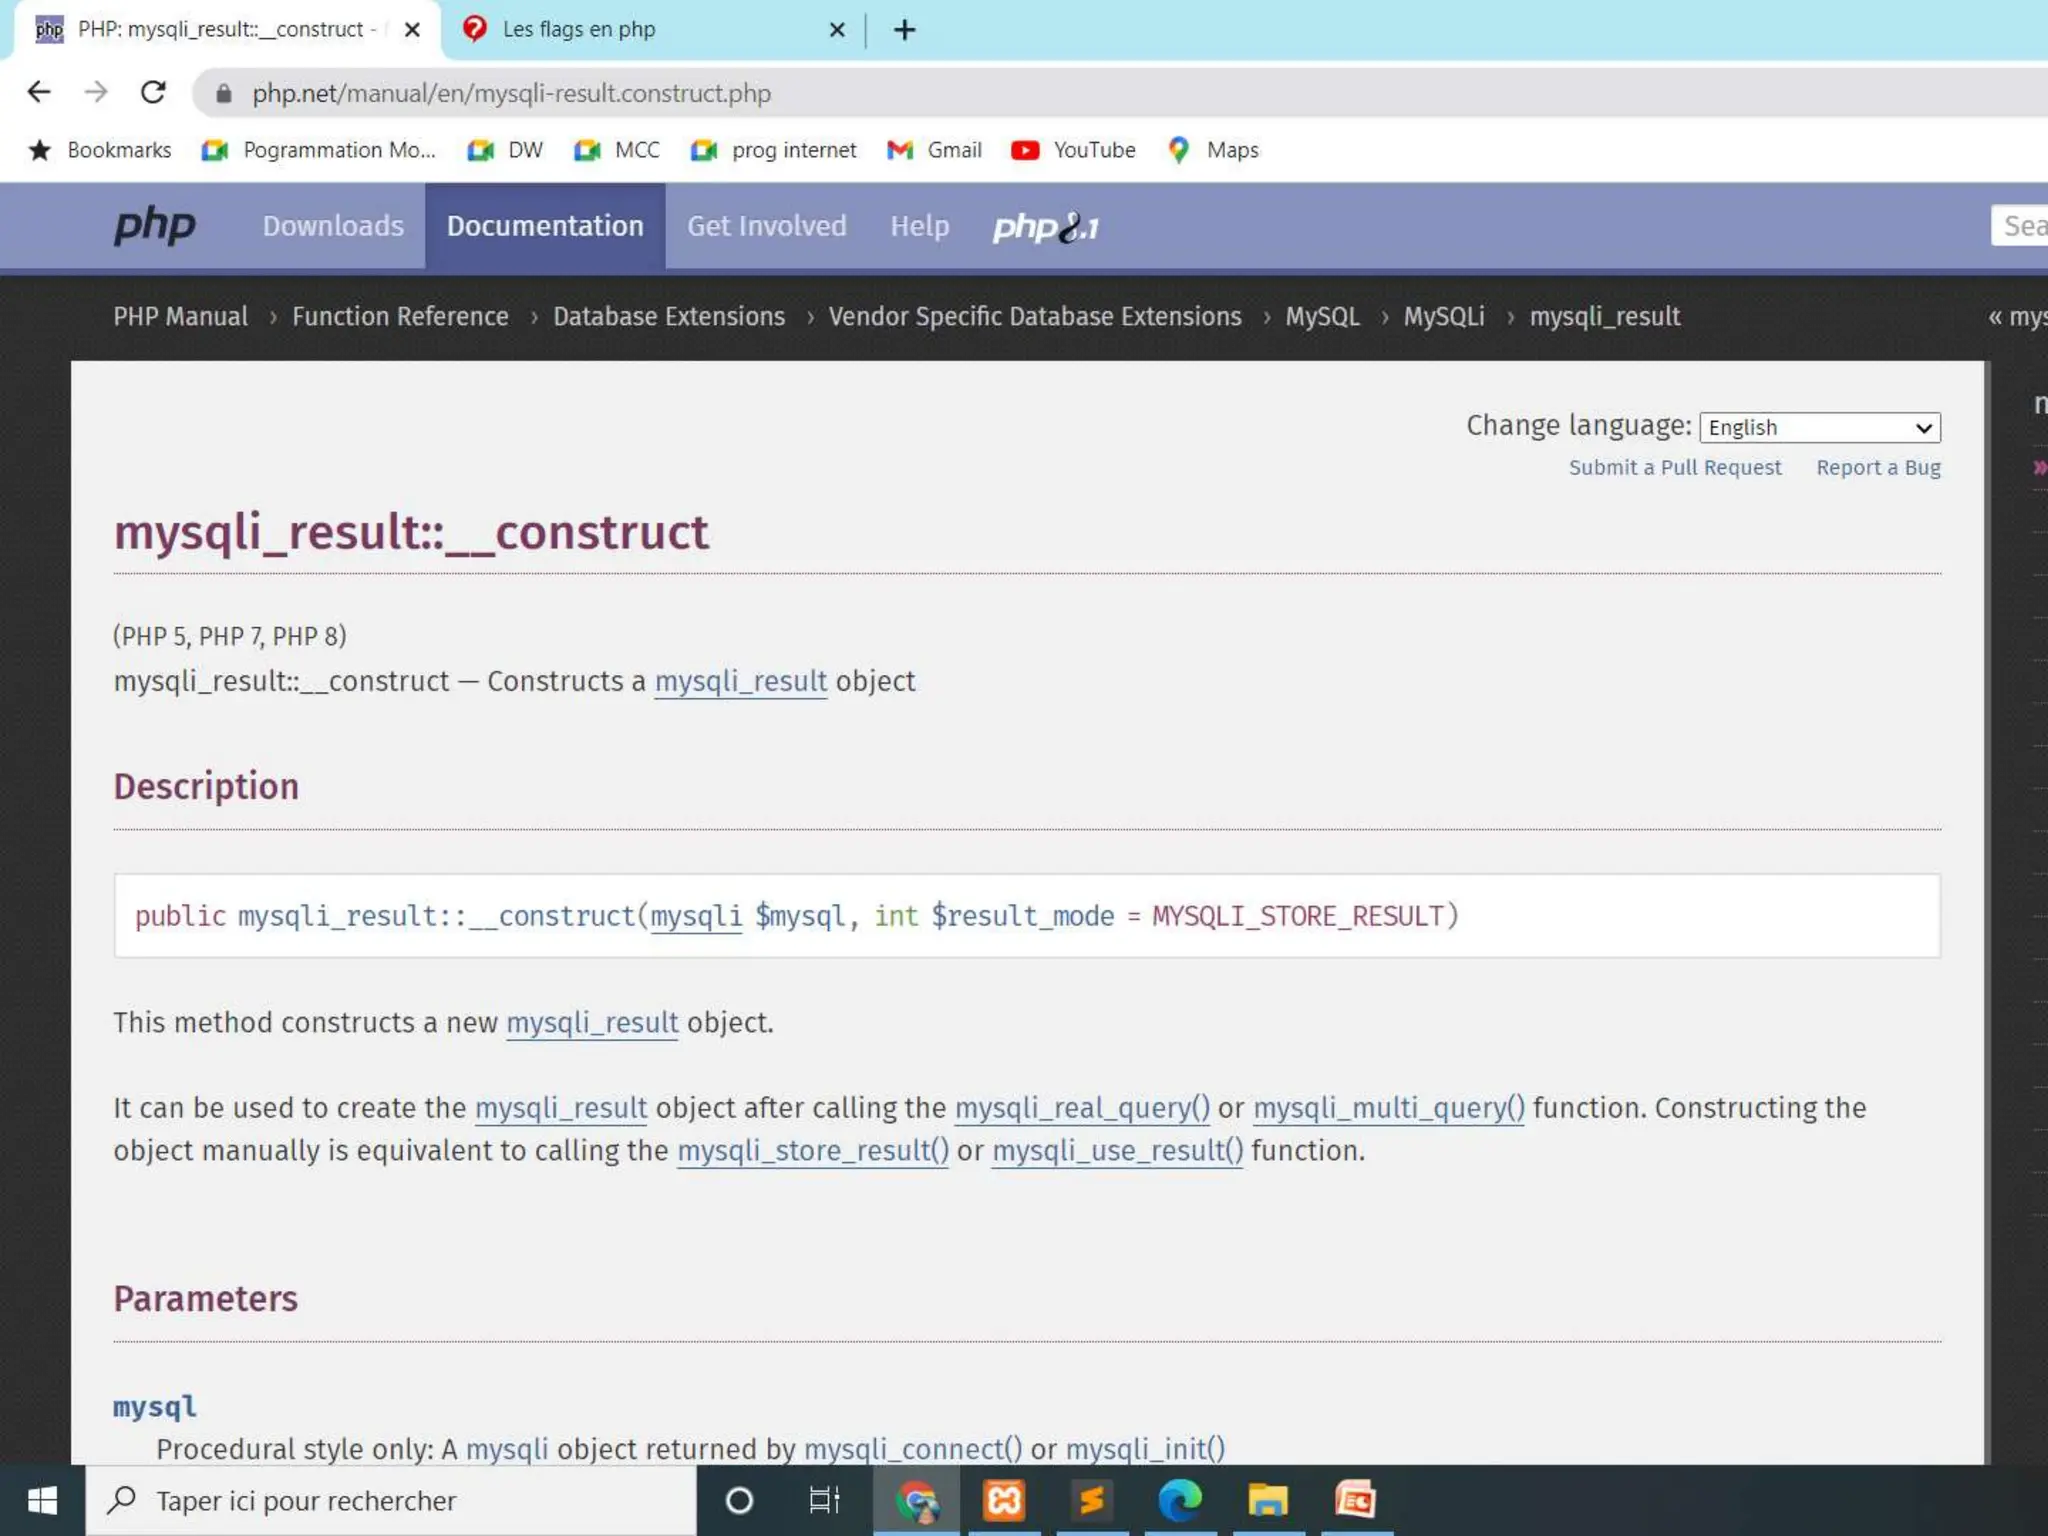Click the Submit a Pull Request link

(1674, 467)
